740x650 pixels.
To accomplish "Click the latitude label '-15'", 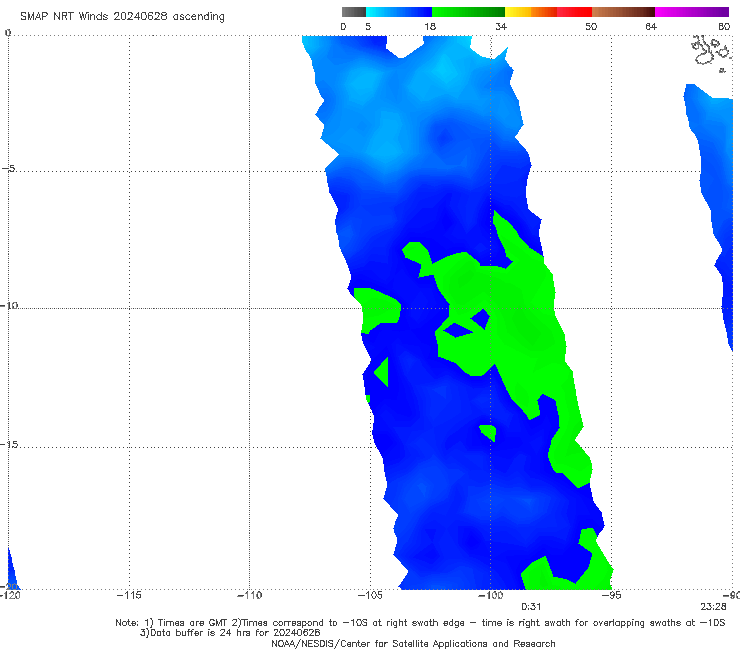I will pos(9,445).
